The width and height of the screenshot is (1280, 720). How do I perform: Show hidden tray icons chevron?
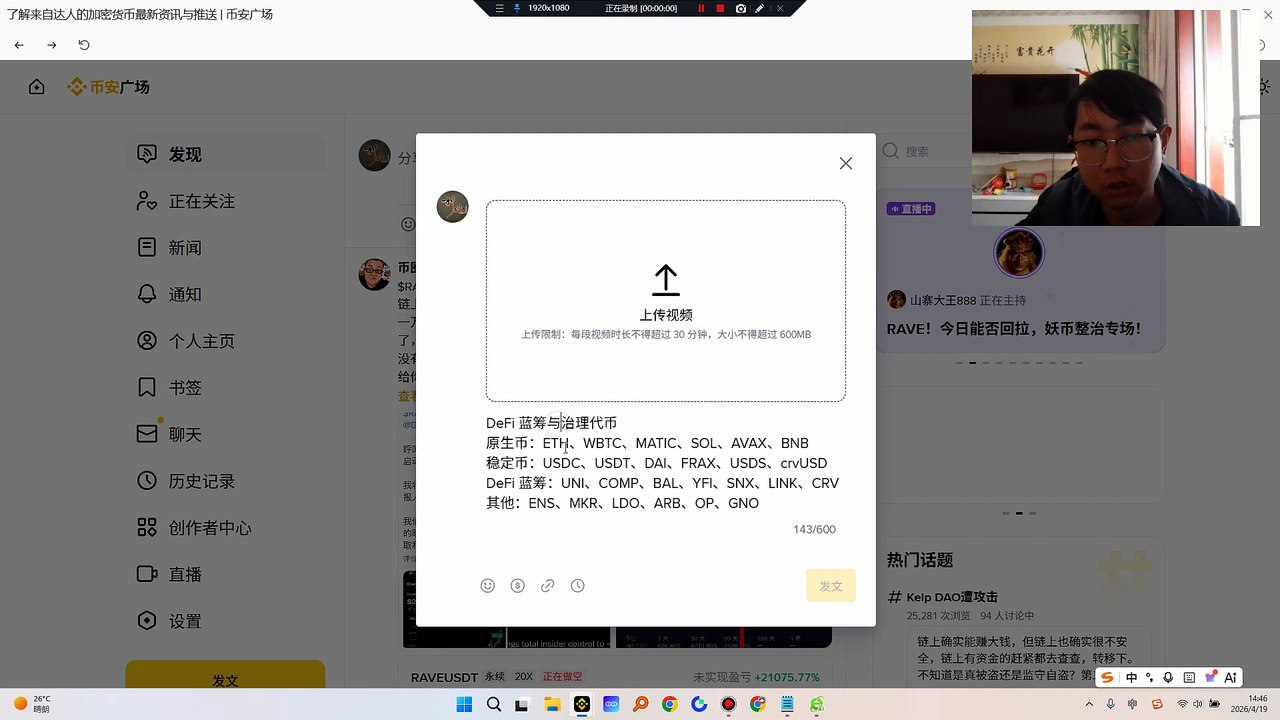coord(1090,705)
